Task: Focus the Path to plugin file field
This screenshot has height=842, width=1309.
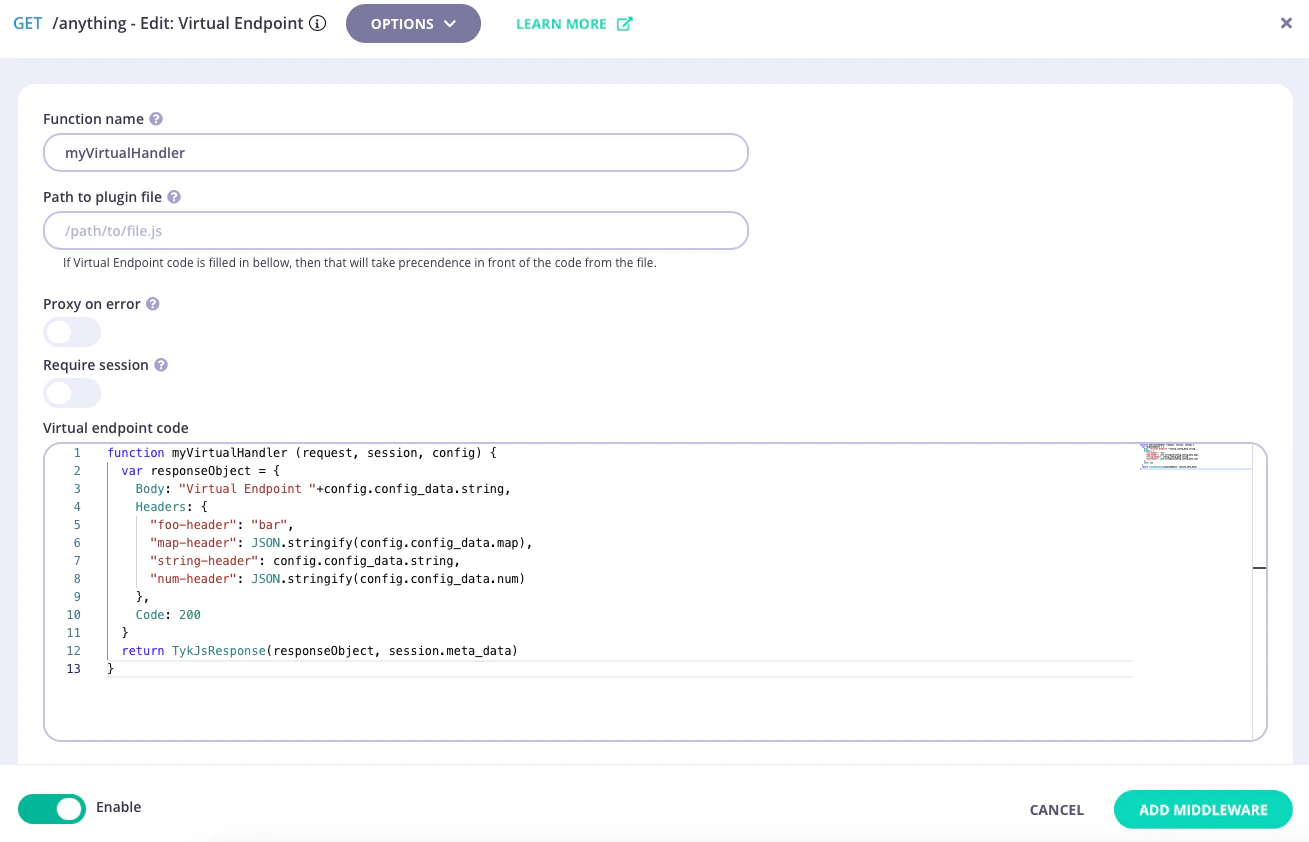Action: [395, 230]
